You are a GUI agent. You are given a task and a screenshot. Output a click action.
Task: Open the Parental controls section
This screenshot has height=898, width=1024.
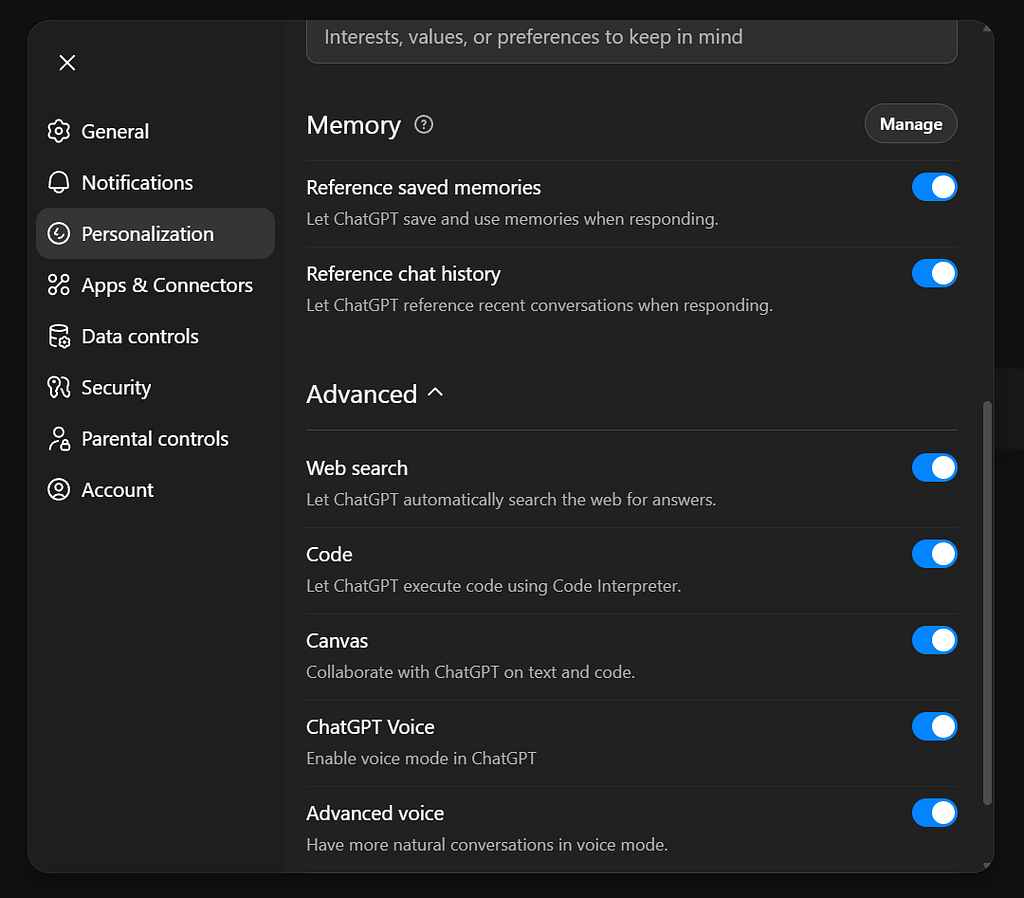[155, 438]
